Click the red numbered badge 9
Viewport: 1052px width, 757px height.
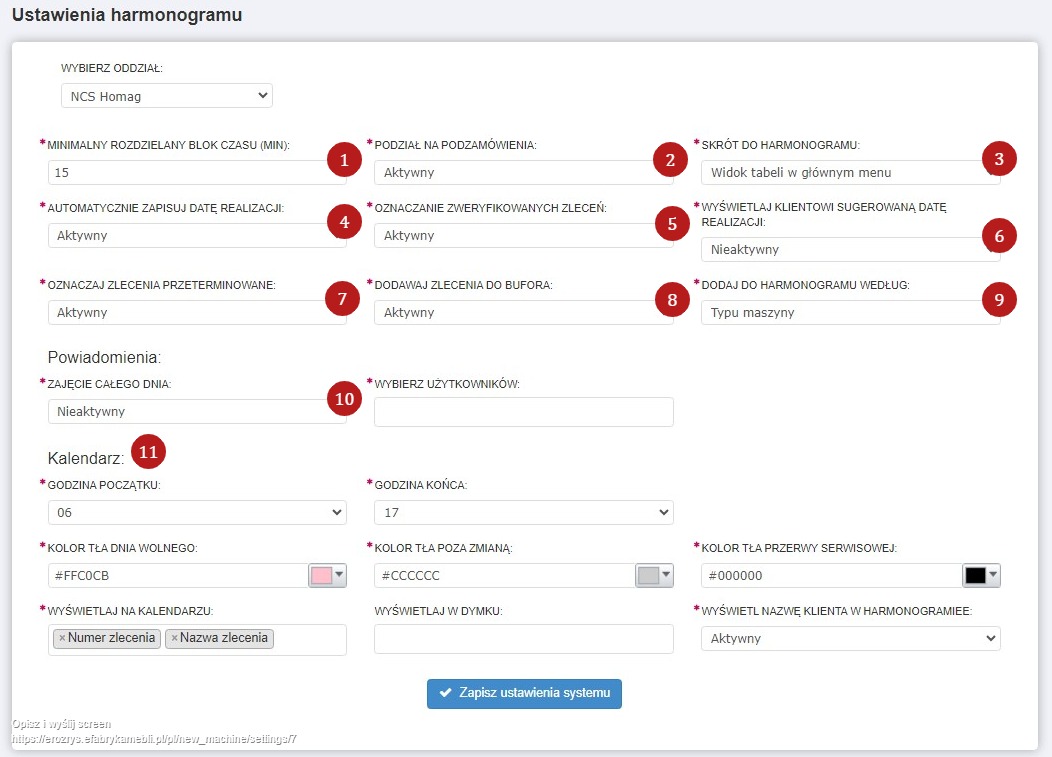click(x=998, y=298)
